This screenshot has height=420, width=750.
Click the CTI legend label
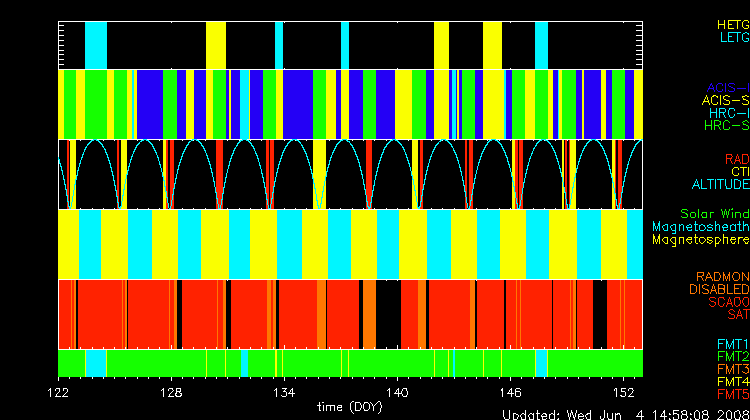(739, 172)
